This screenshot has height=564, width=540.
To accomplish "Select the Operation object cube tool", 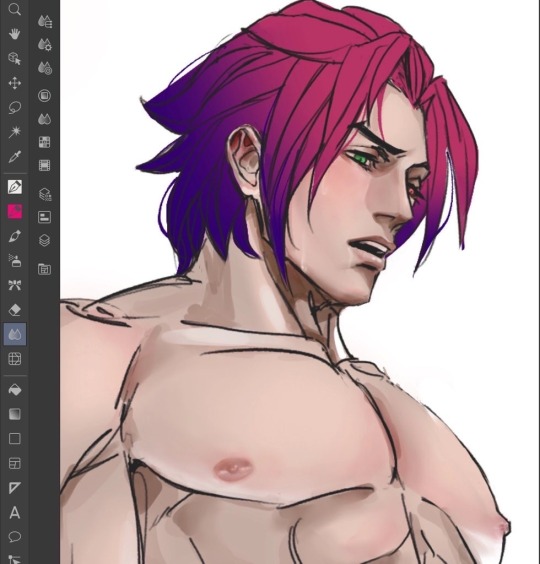I will coord(14,59).
